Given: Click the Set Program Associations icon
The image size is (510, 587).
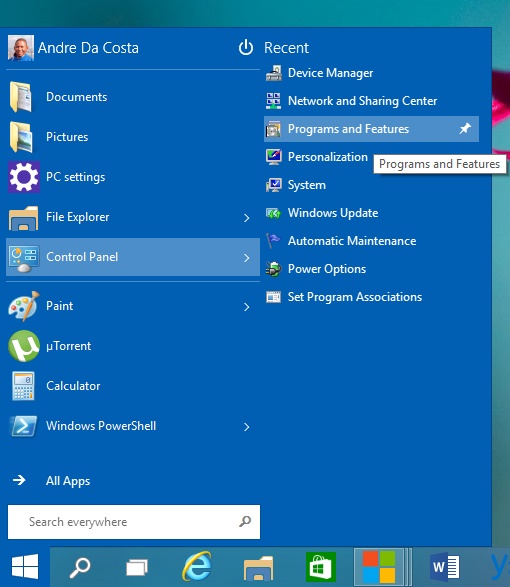Looking at the screenshot, I should 273,297.
